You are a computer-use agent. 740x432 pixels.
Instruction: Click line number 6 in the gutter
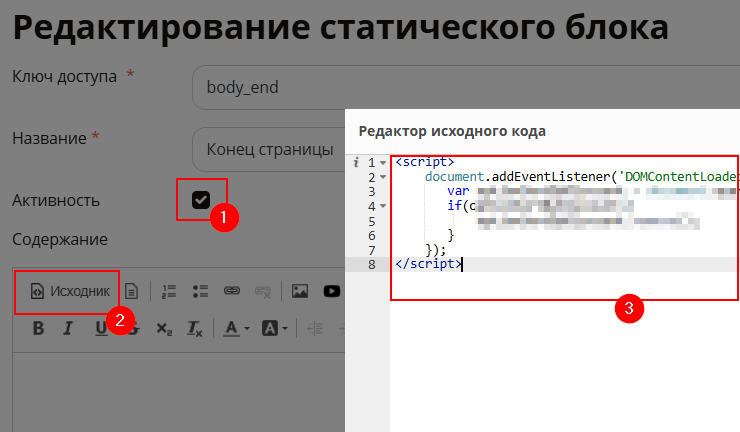click(x=372, y=236)
